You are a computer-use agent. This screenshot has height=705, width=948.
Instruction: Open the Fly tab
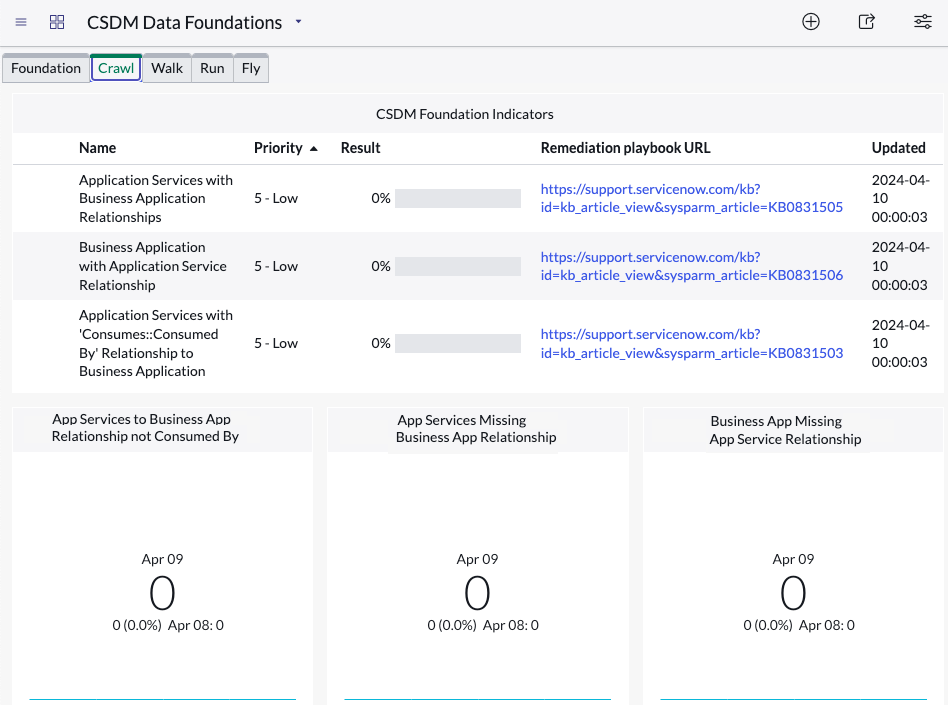(251, 68)
